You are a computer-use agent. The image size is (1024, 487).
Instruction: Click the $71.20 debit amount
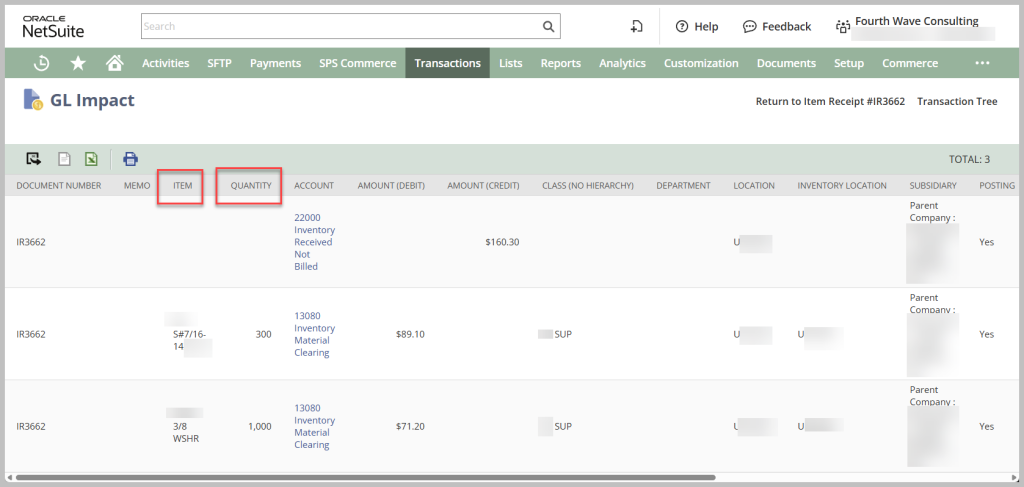coord(410,426)
